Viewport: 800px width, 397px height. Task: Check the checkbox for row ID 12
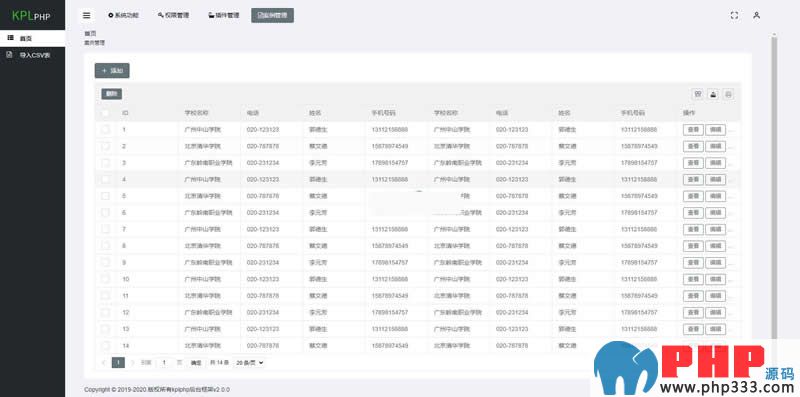click(105, 312)
